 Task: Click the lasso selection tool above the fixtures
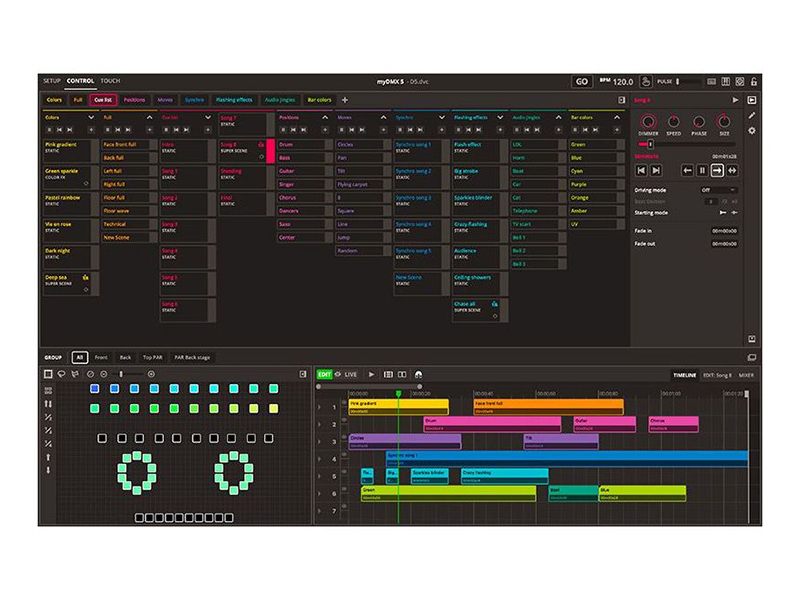point(61,374)
